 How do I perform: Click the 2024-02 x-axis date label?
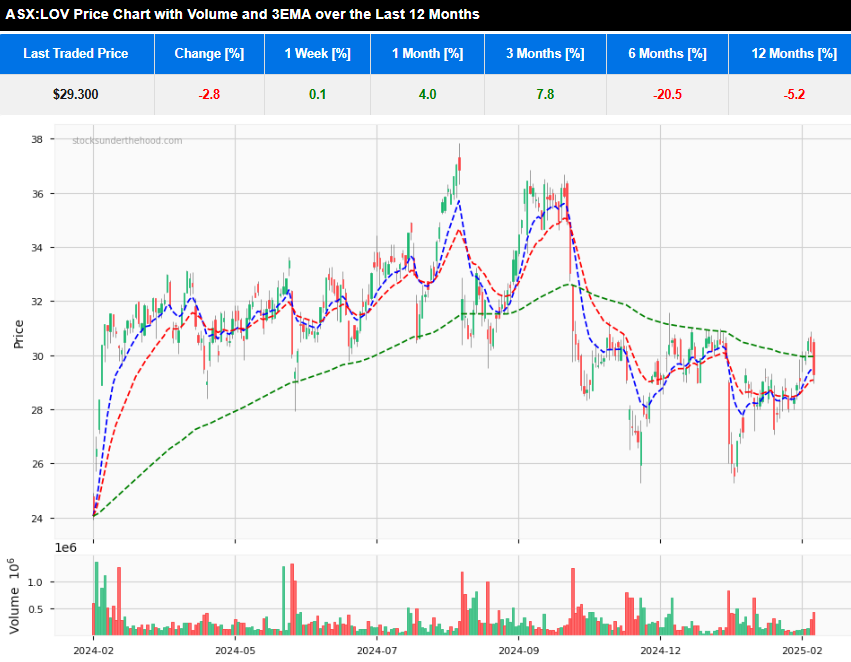[93, 651]
